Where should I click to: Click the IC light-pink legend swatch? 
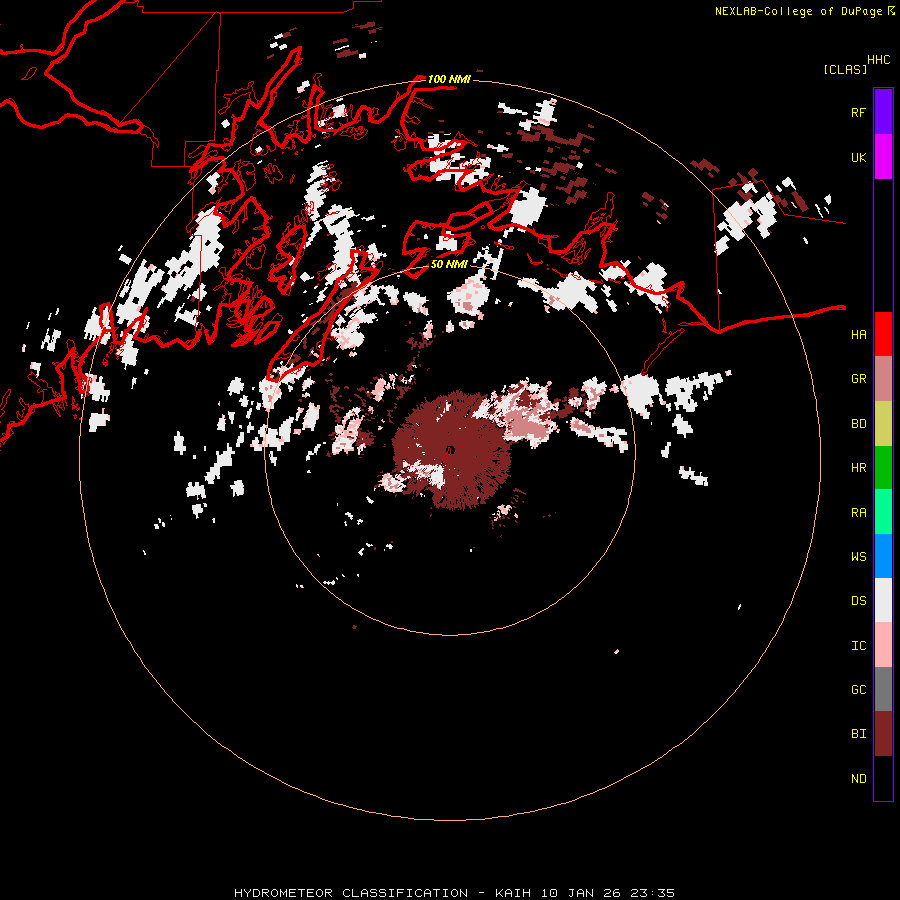pos(883,645)
